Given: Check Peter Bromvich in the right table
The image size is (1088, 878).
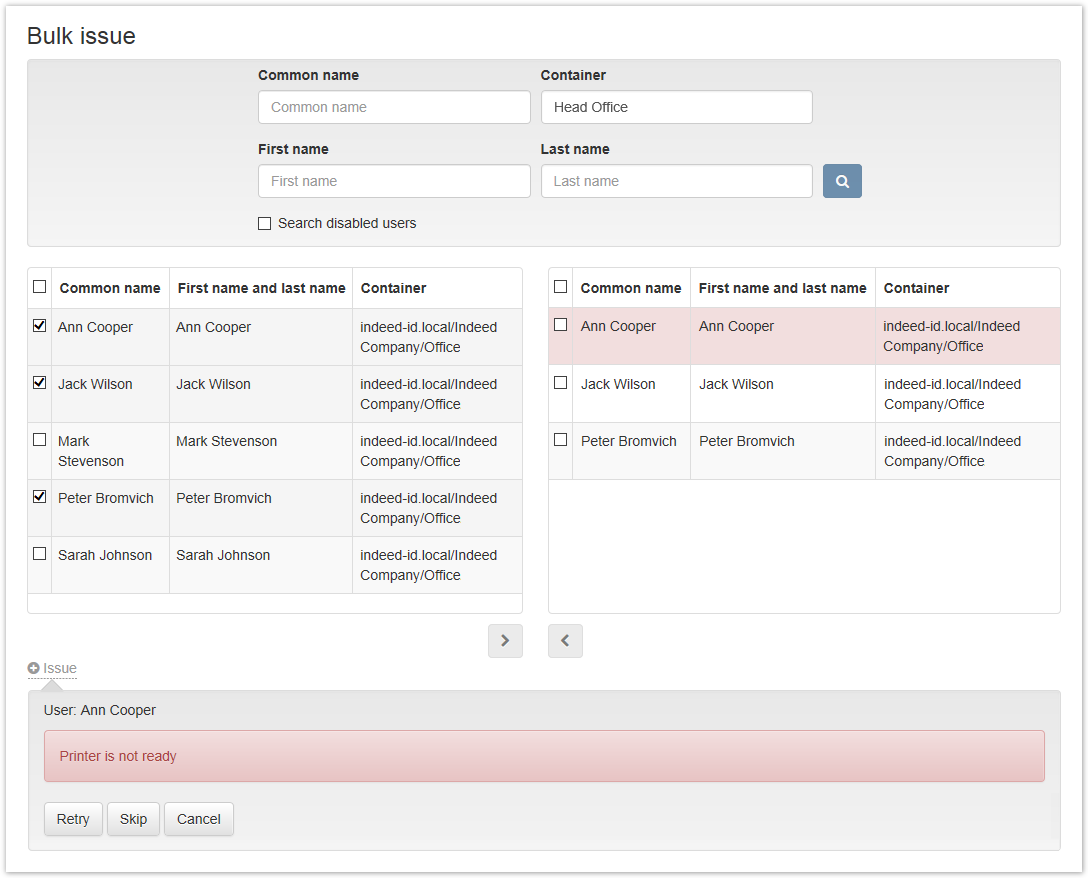Looking at the screenshot, I should point(561,440).
